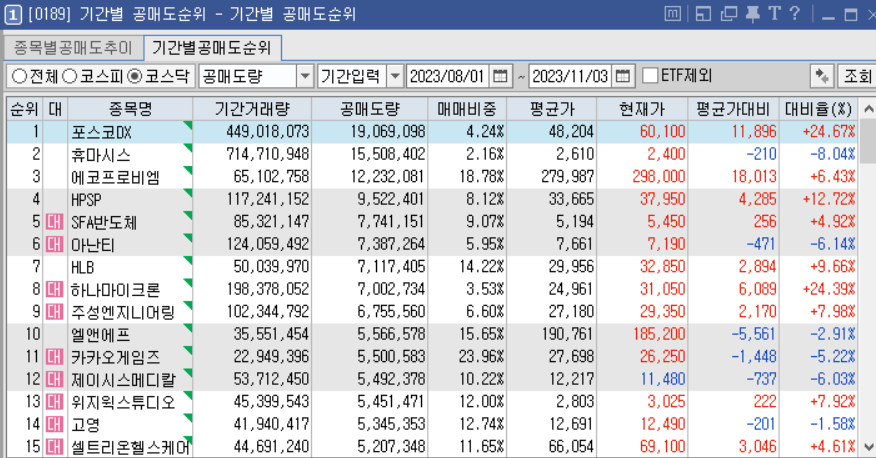The height and width of the screenshot is (458, 876).
Task: Click the pin window icon in title bar
Action: [x=753, y=13]
